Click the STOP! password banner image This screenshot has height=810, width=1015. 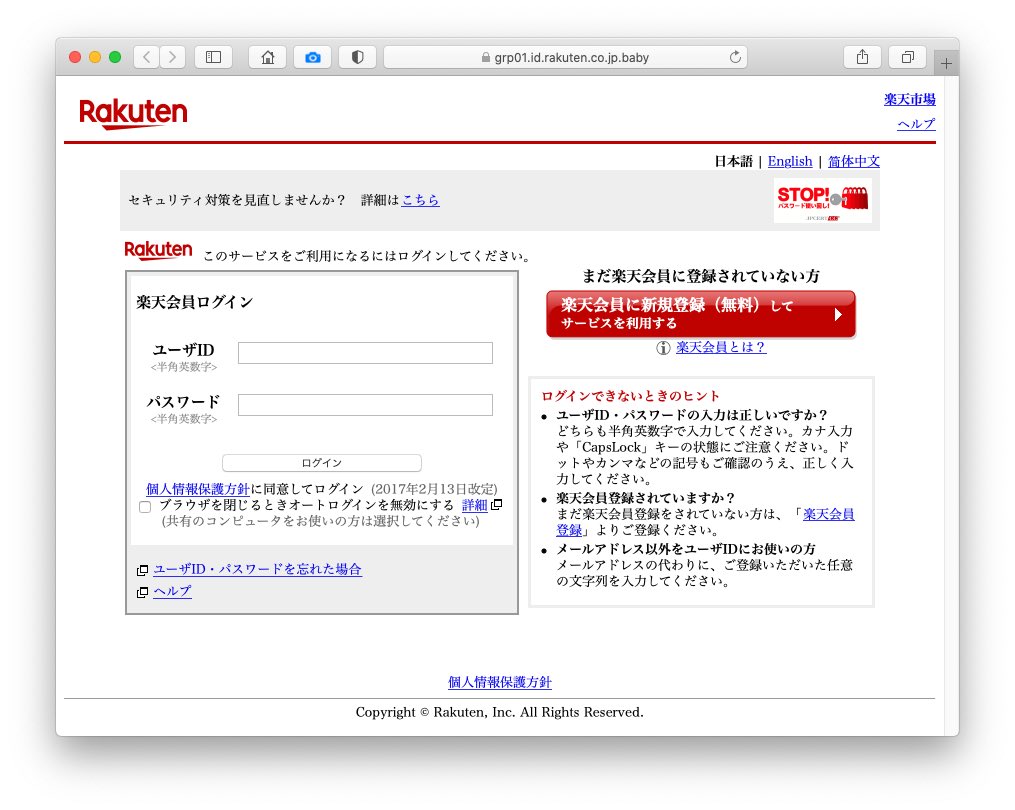coord(823,201)
